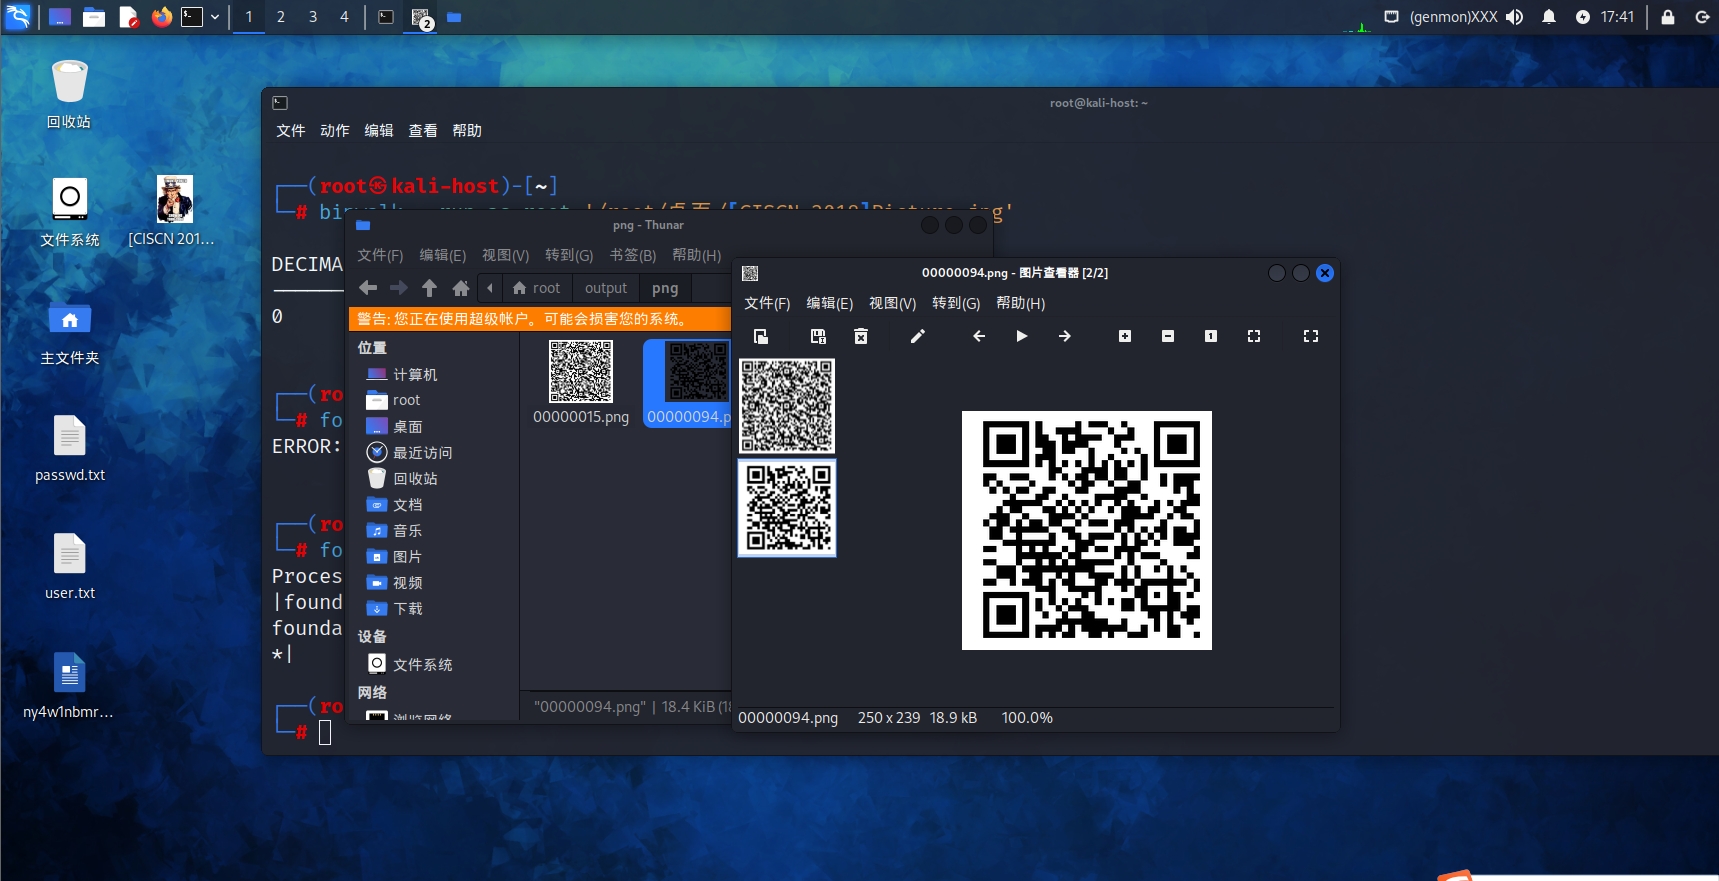The image size is (1719, 881).
Task: Go to next image with right arrow
Action: coord(1065,336)
